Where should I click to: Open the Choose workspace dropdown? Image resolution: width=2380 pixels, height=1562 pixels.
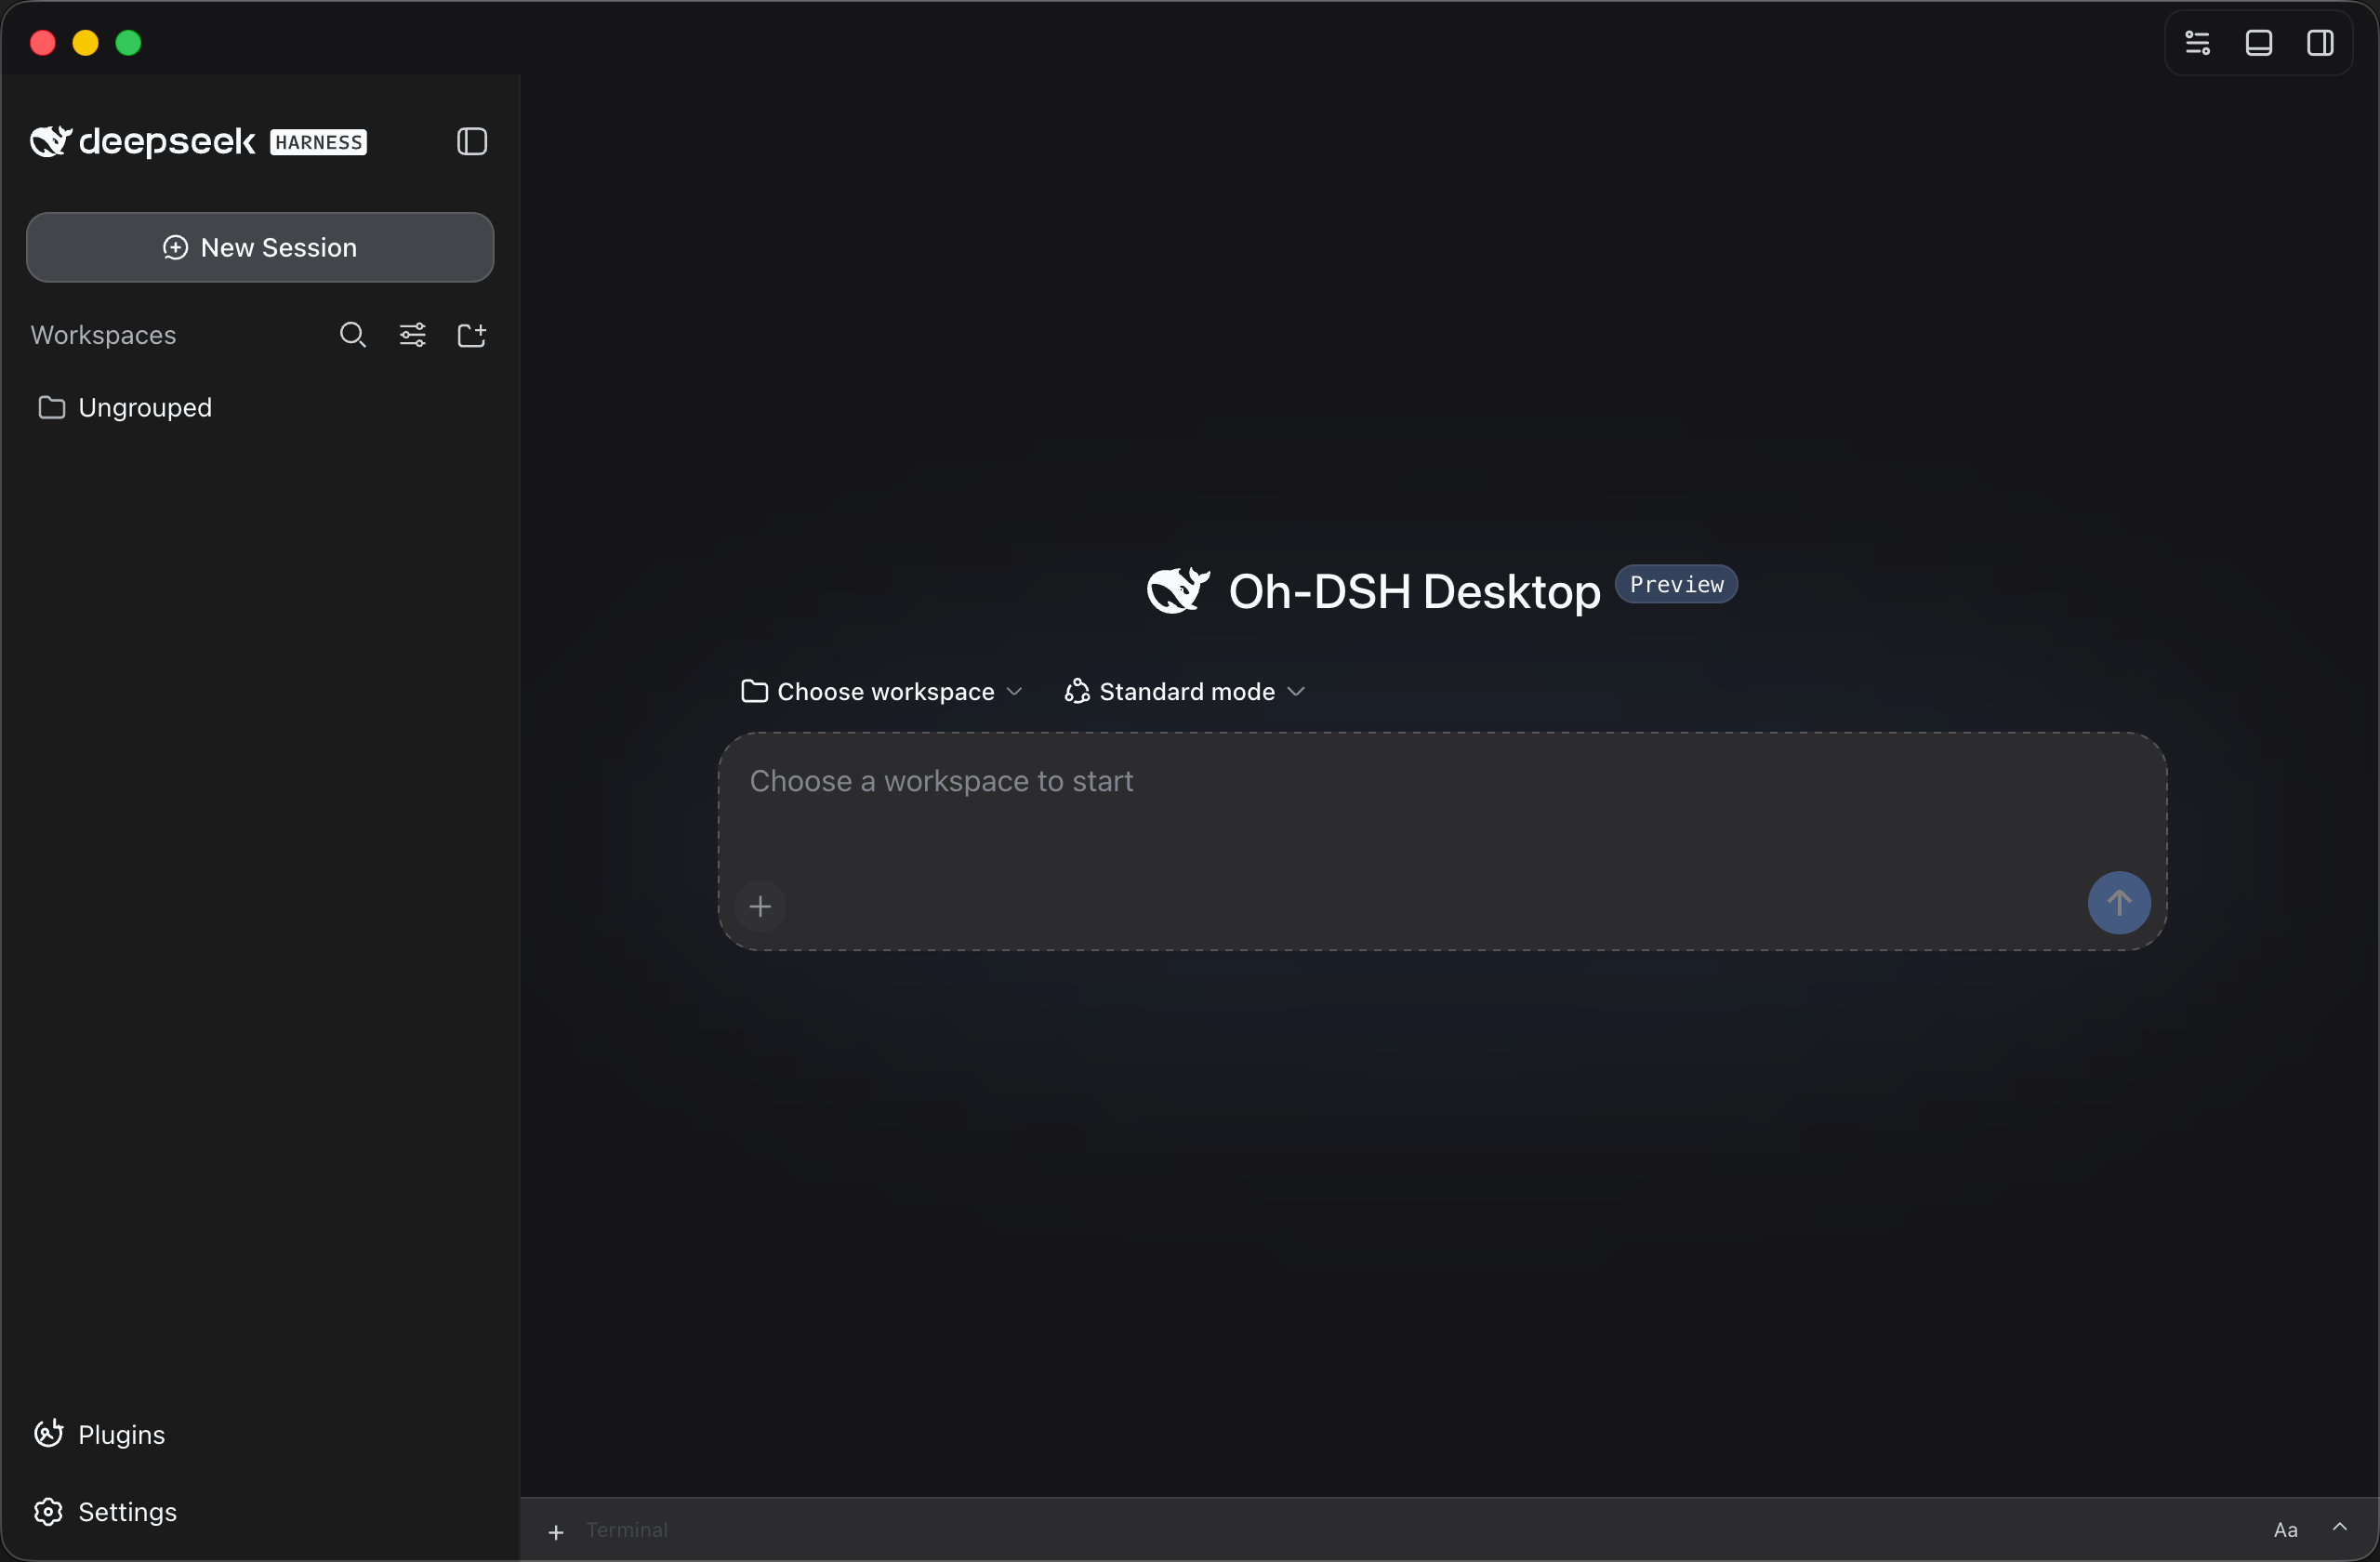tap(882, 692)
